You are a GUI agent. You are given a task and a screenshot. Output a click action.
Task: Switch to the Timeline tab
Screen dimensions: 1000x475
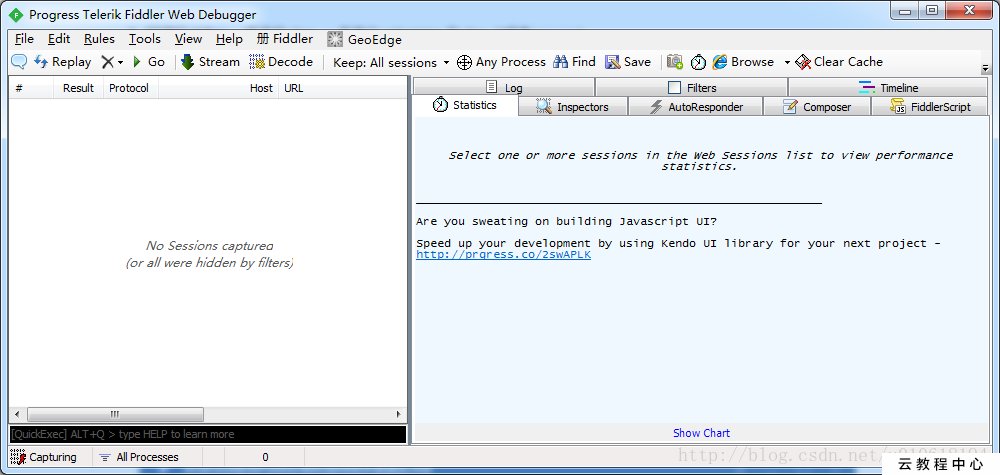tap(888, 87)
